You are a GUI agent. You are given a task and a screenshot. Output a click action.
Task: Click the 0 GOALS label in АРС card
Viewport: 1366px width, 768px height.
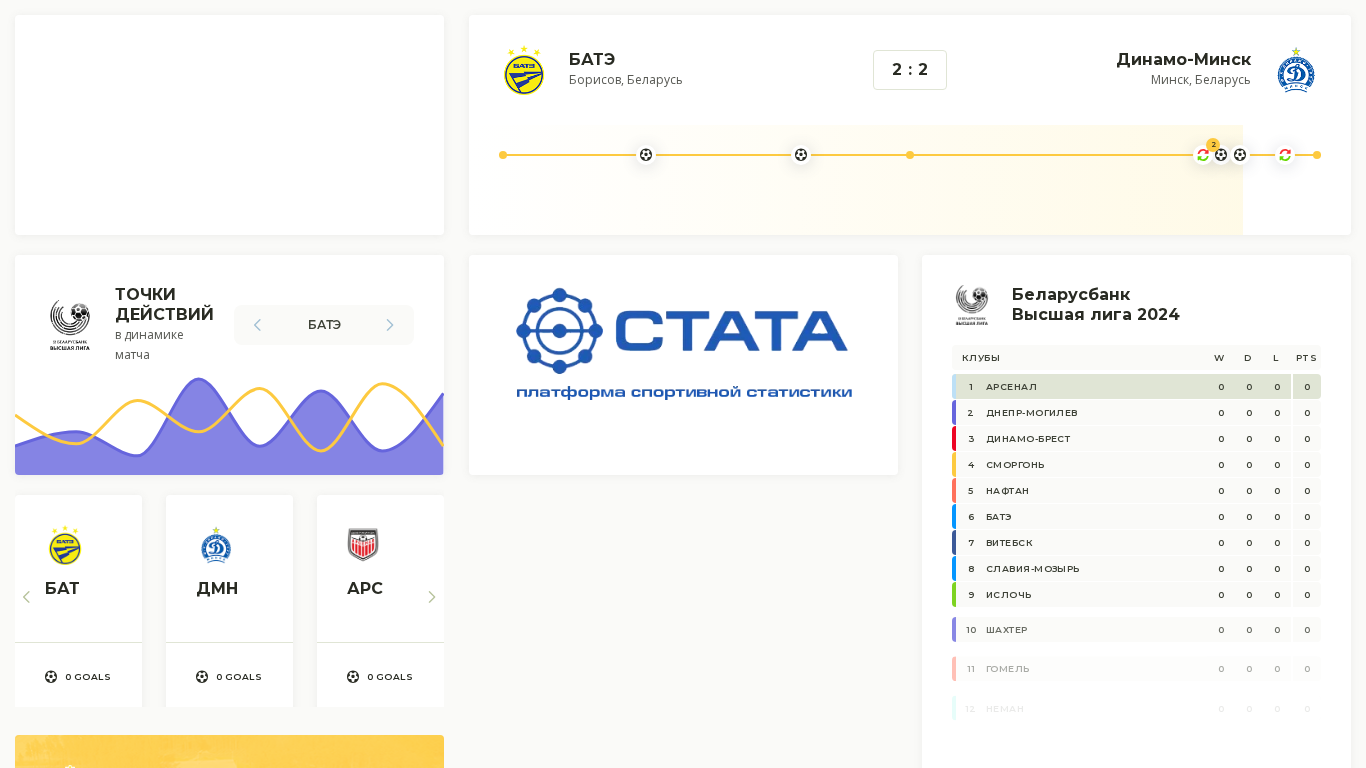pos(390,677)
